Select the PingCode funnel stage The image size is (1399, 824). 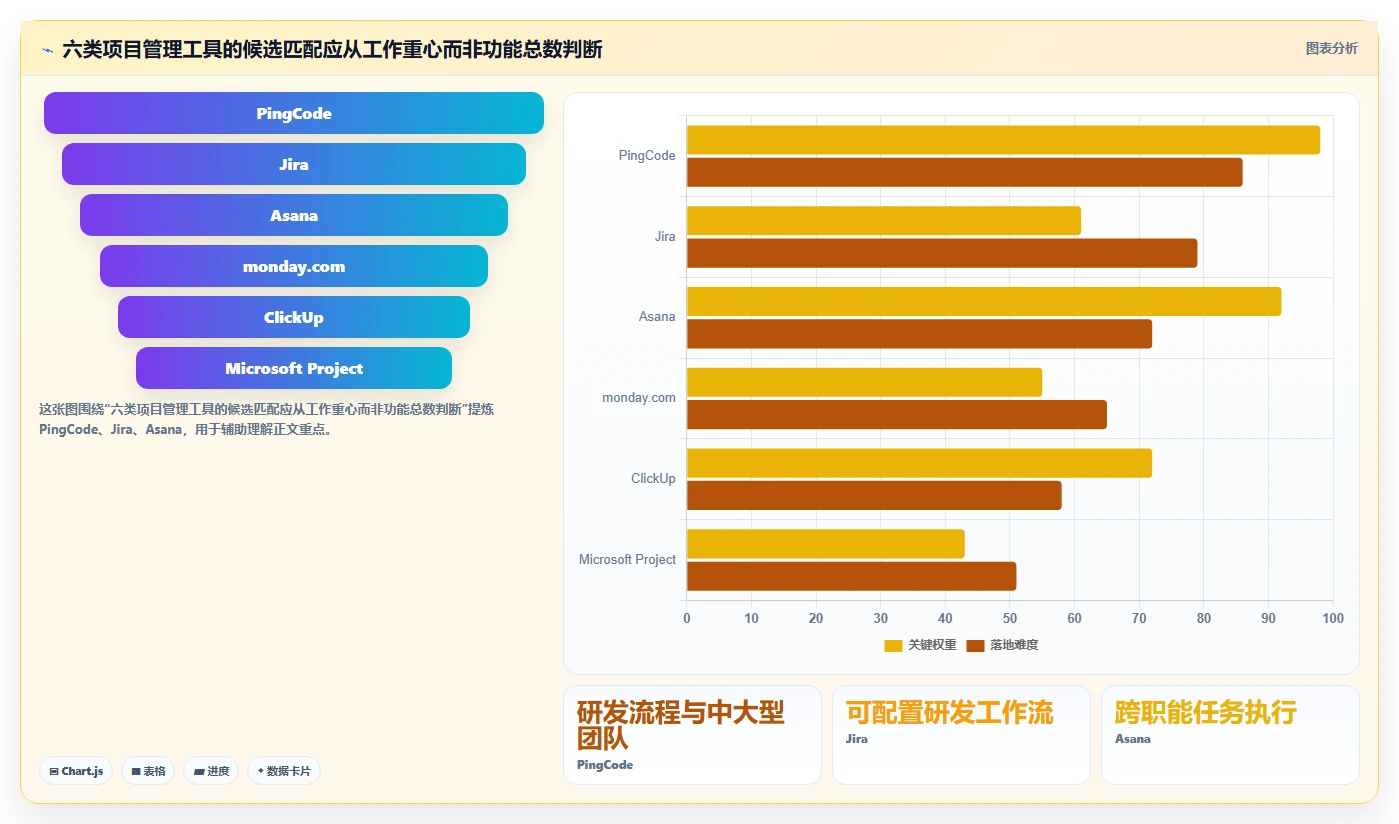coord(294,113)
